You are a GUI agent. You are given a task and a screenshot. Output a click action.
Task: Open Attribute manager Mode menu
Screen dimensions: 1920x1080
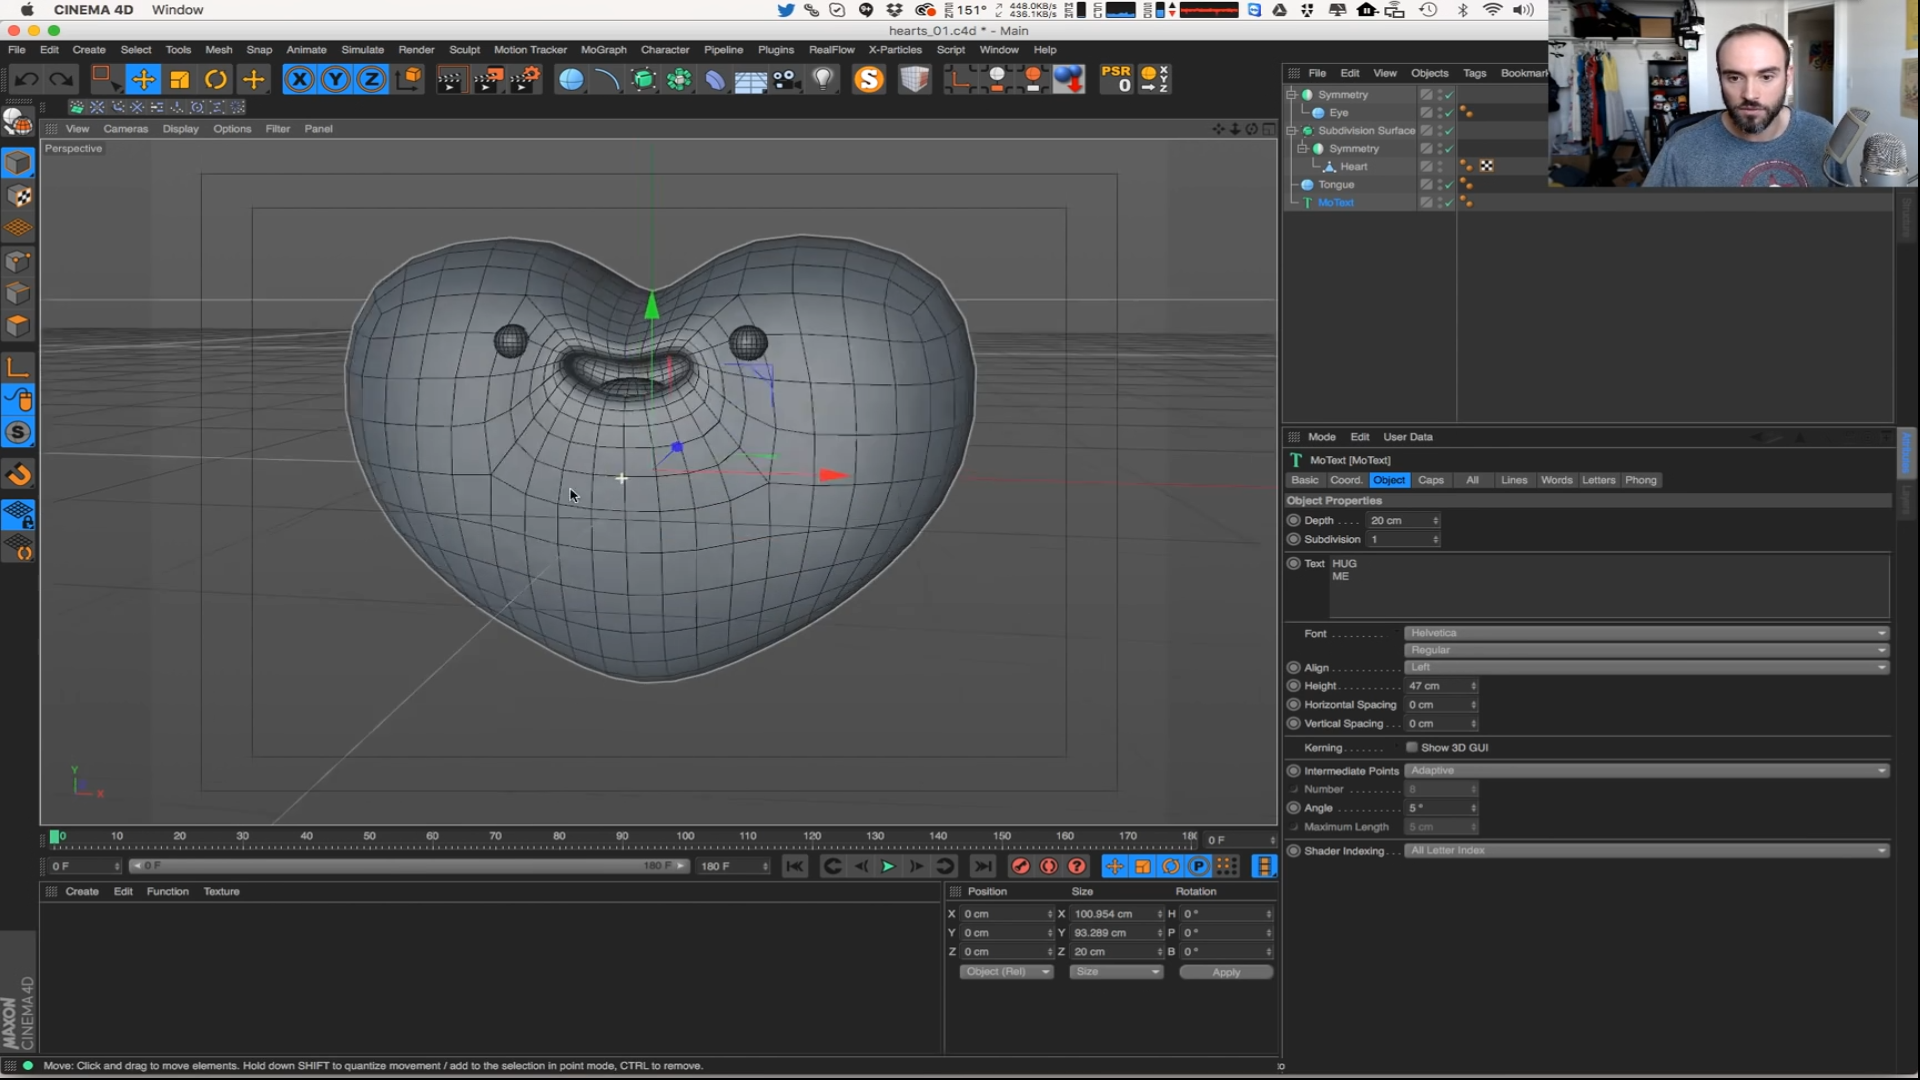(1321, 437)
